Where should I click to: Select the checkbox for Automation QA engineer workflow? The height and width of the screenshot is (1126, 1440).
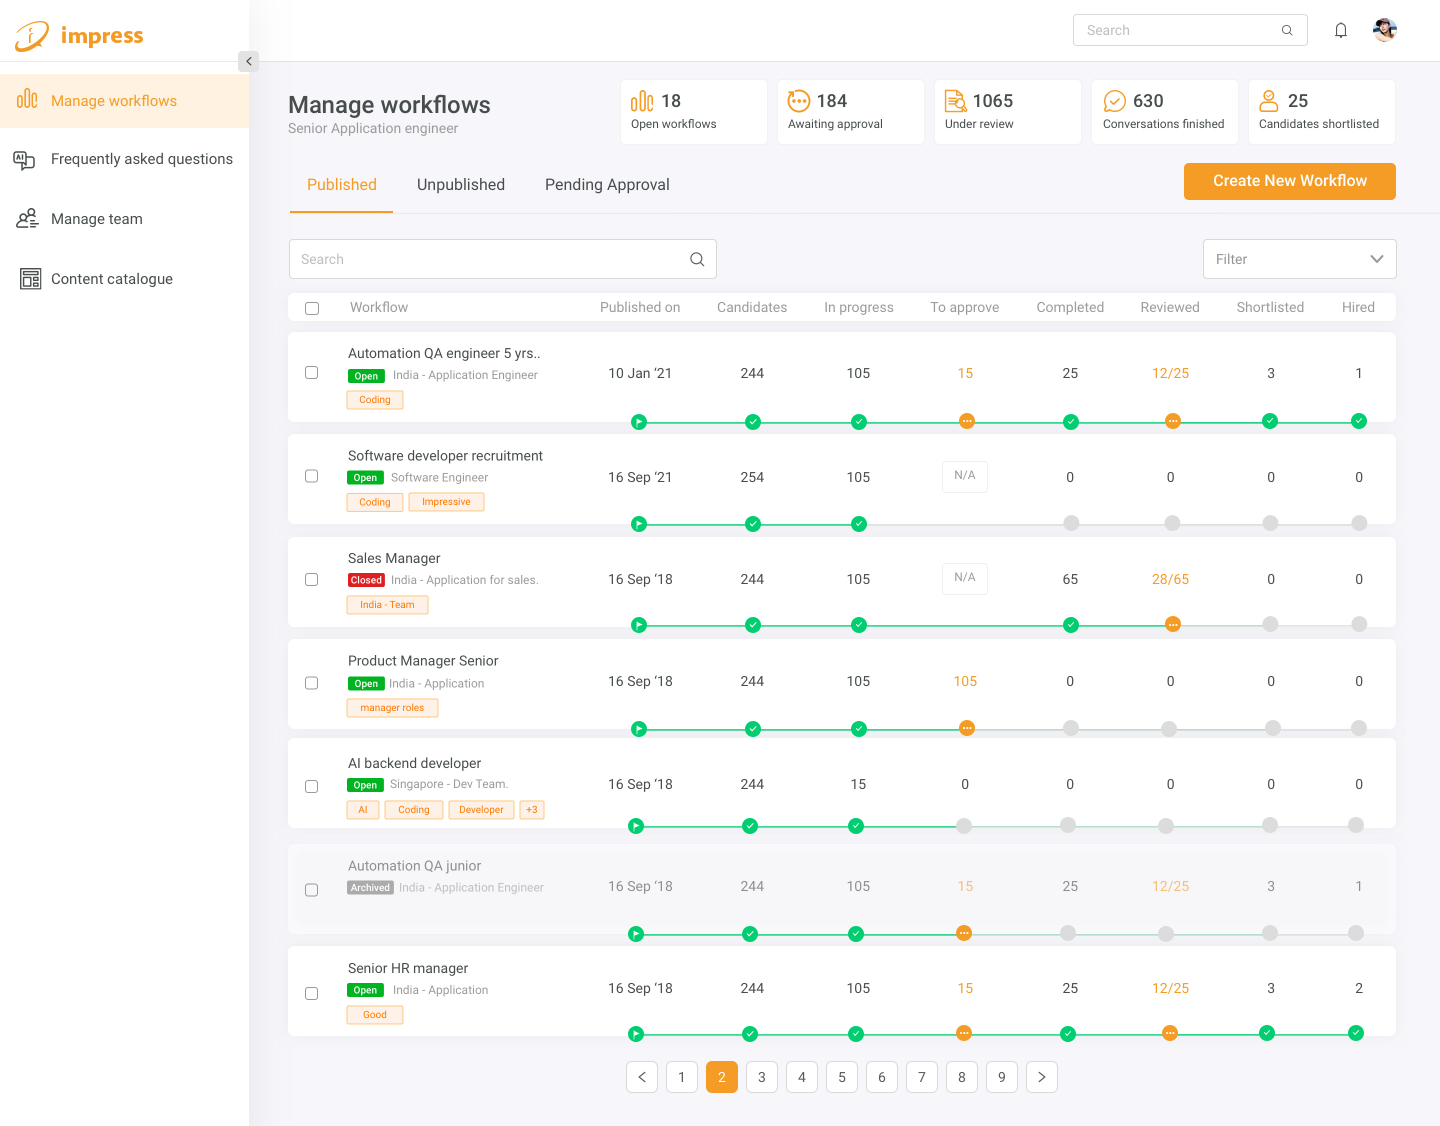pyautogui.click(x=311, y=372)
